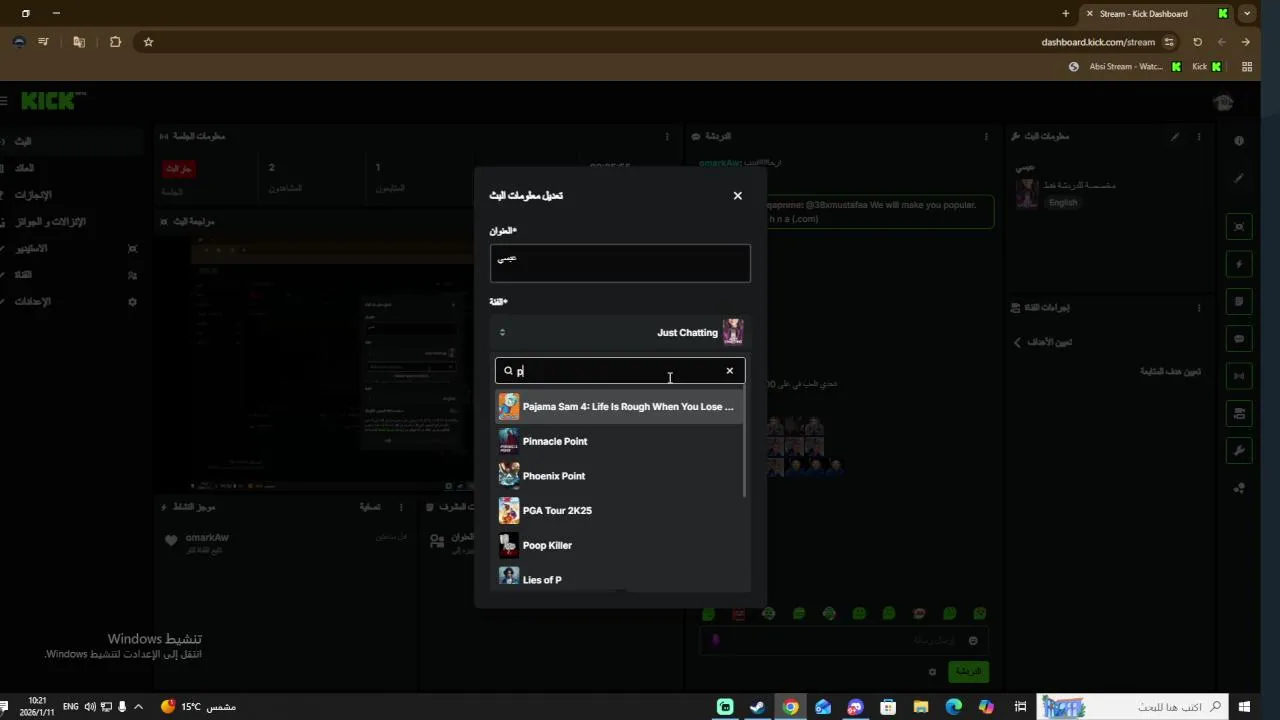Open File Explorer from the taskbar
Image resolution: width=1280 pixels, height=720 pixels.
click(x=921, y=707)
